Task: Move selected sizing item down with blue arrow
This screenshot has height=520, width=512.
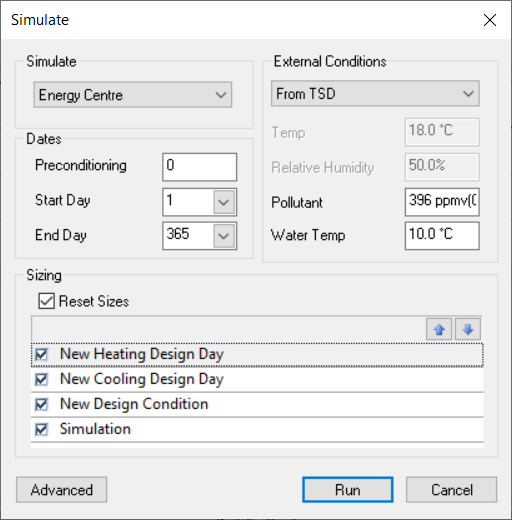Action: pyautogui.click(x=468, y=329)
